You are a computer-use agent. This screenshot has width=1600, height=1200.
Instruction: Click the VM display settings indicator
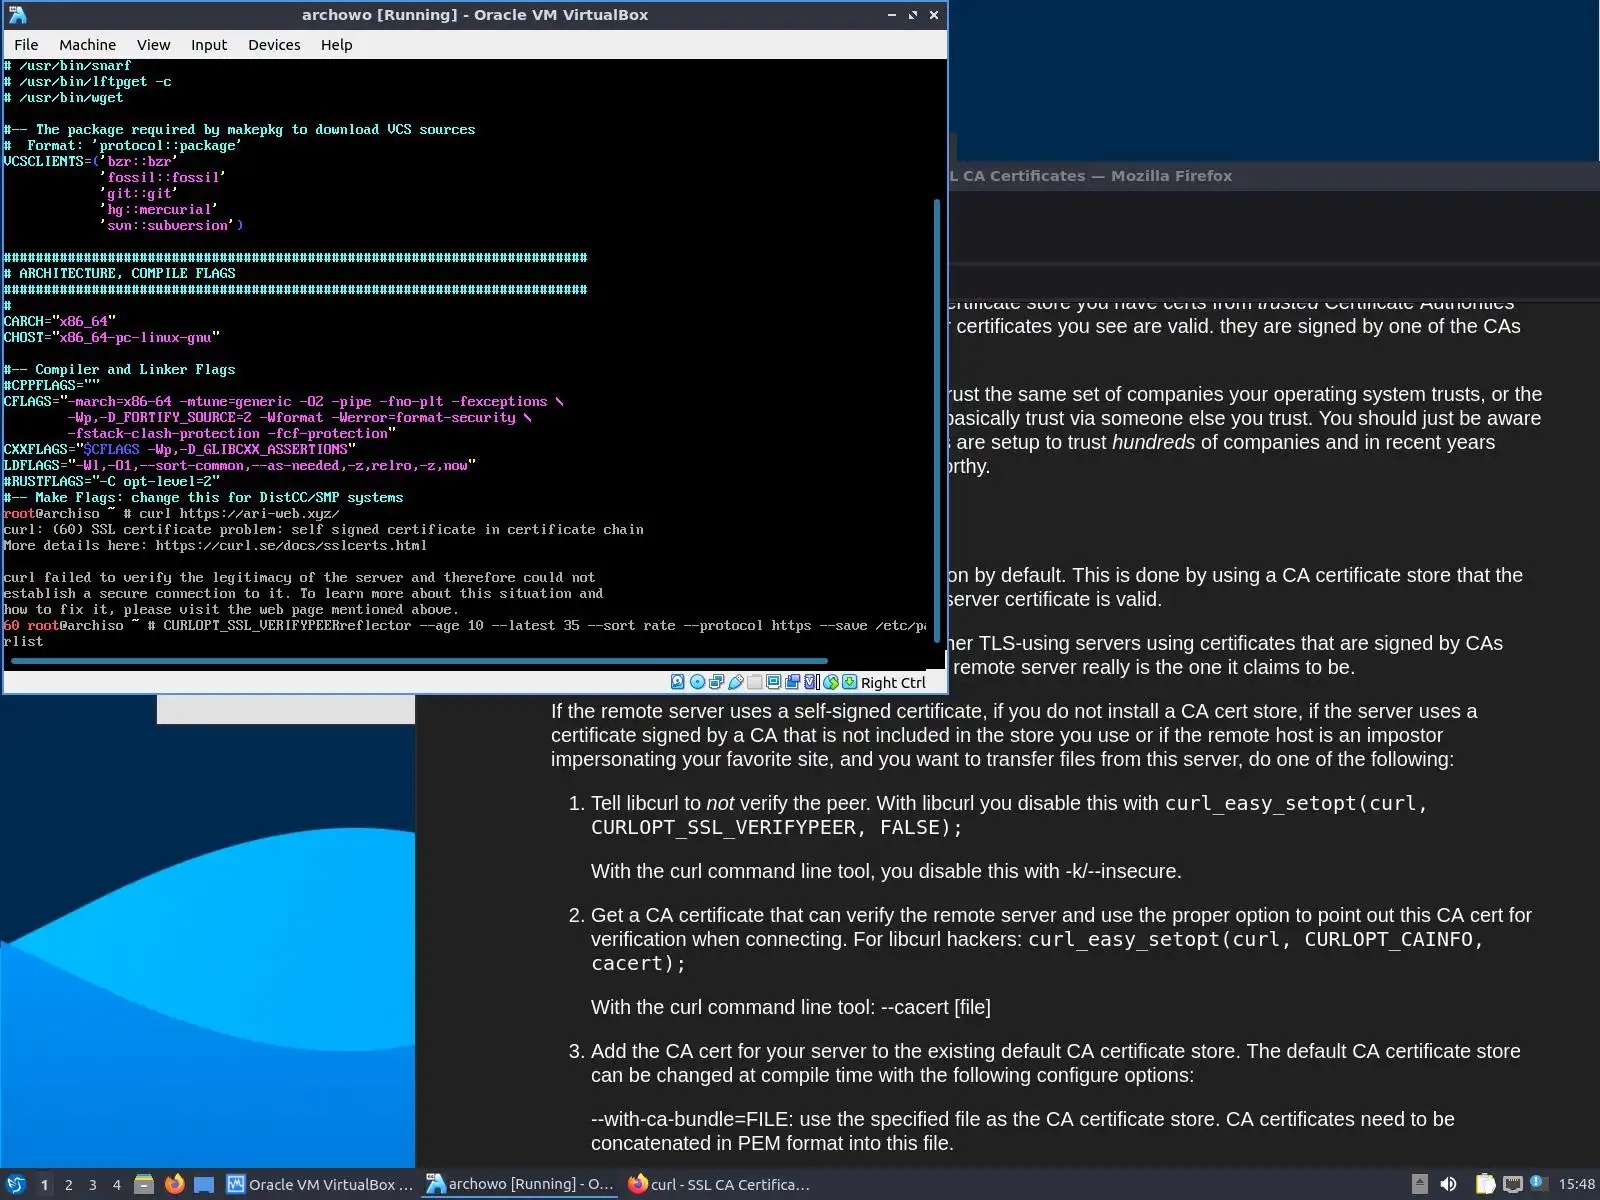[x=774, y=682]
